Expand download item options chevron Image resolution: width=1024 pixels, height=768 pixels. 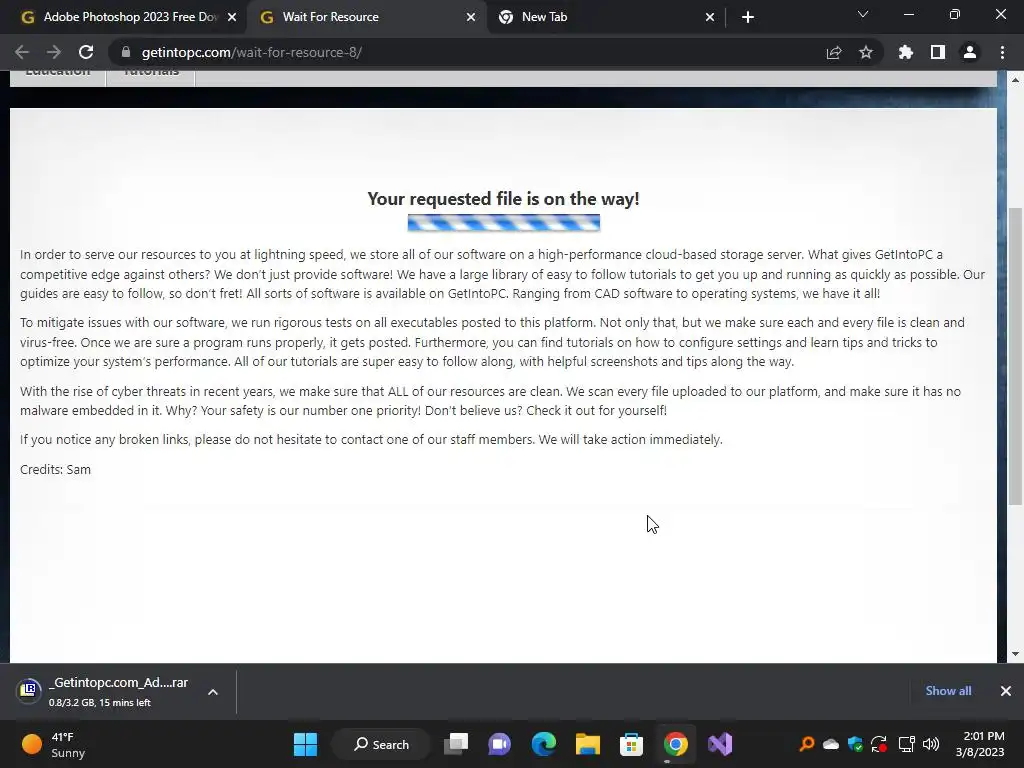(213, 692)
